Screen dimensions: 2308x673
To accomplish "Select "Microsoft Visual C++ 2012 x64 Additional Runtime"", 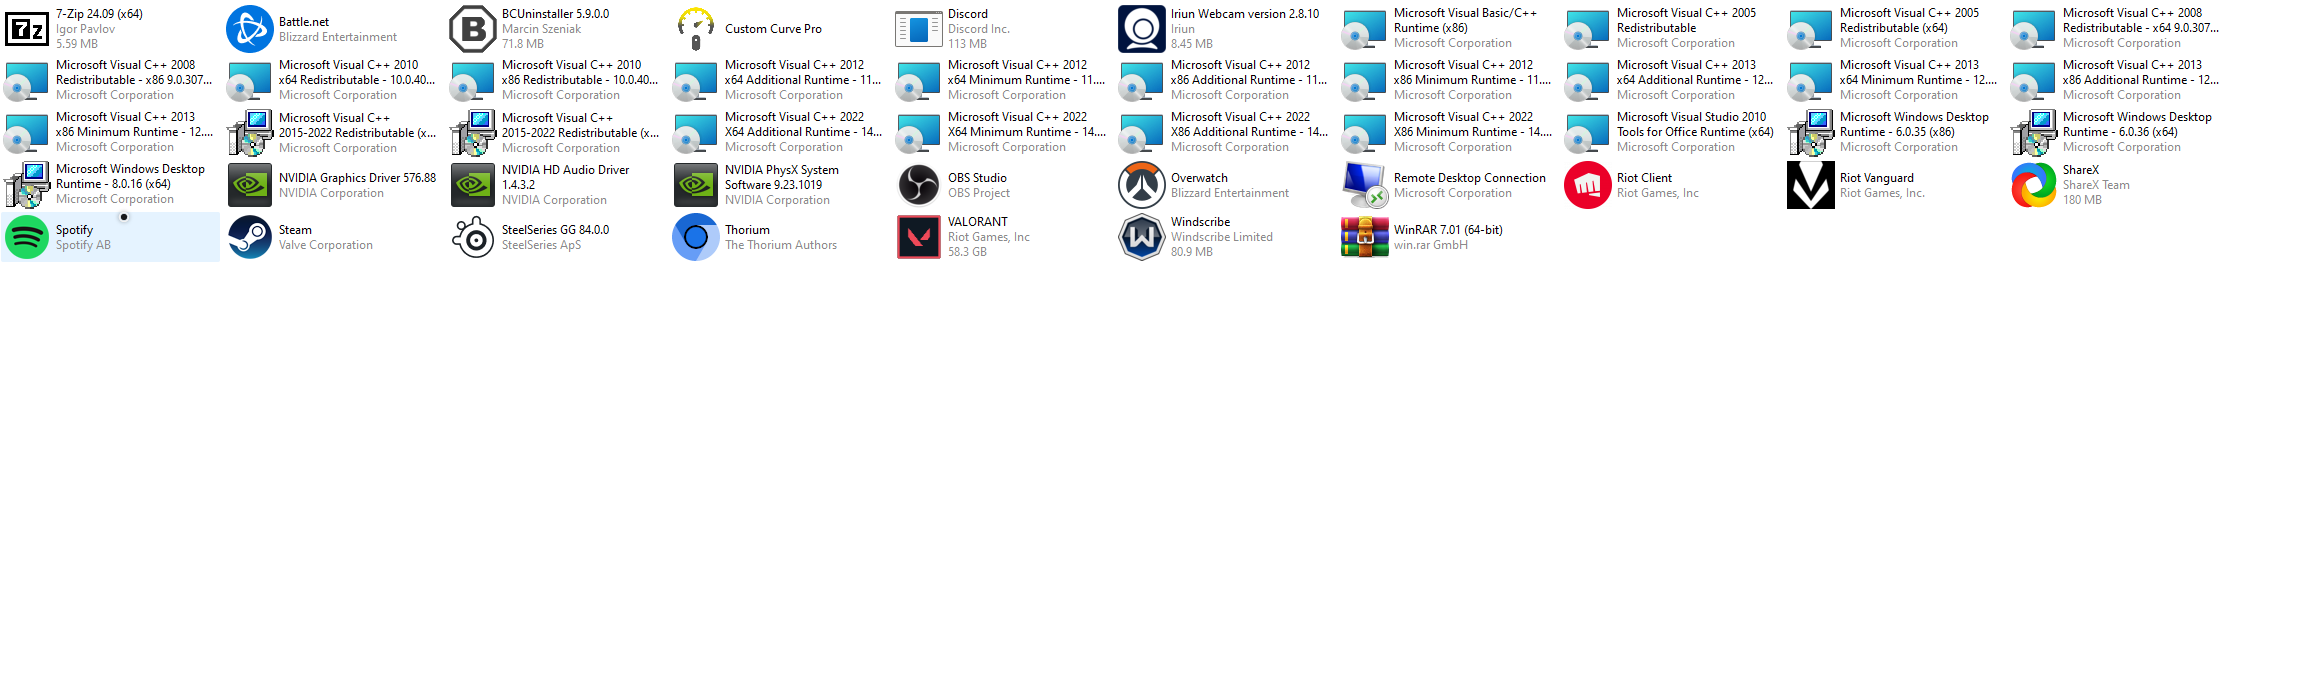I will point(780,81).
